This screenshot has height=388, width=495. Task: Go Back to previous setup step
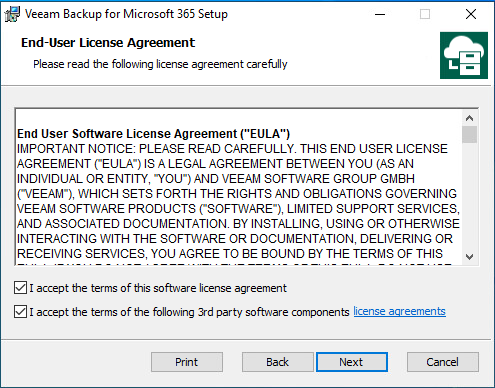tap(277, 362)
